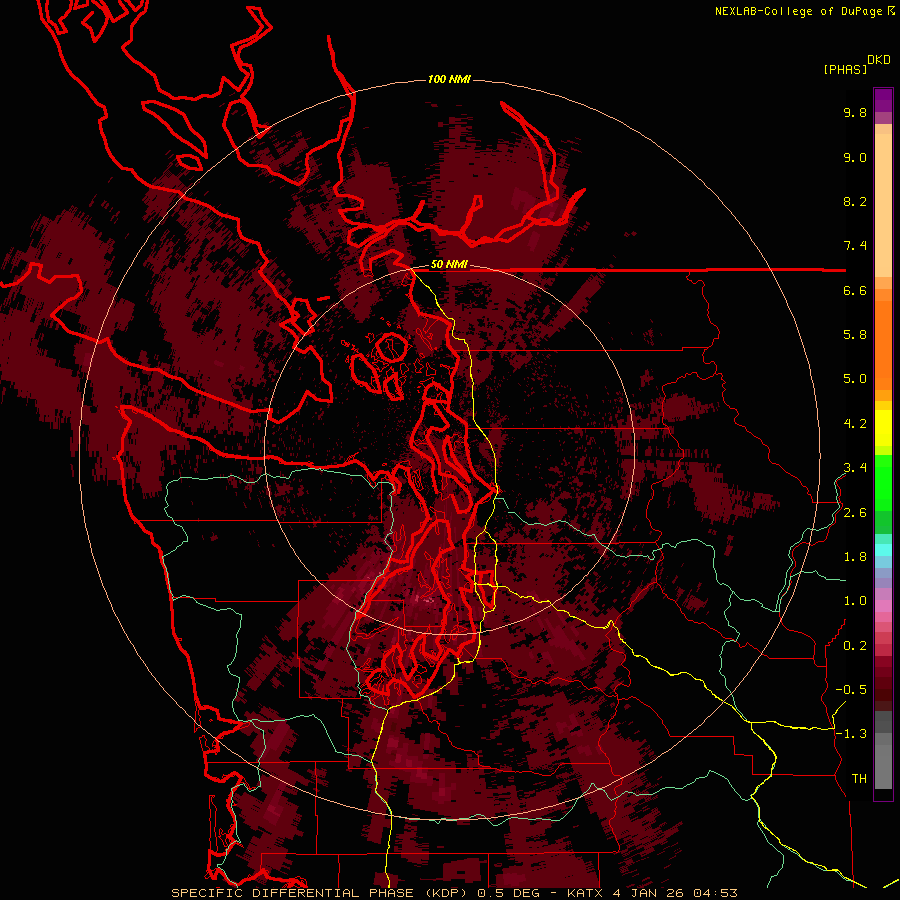Click the TH threshold legend label
This screenshot has height=900, width=900.
coord(859,779)
